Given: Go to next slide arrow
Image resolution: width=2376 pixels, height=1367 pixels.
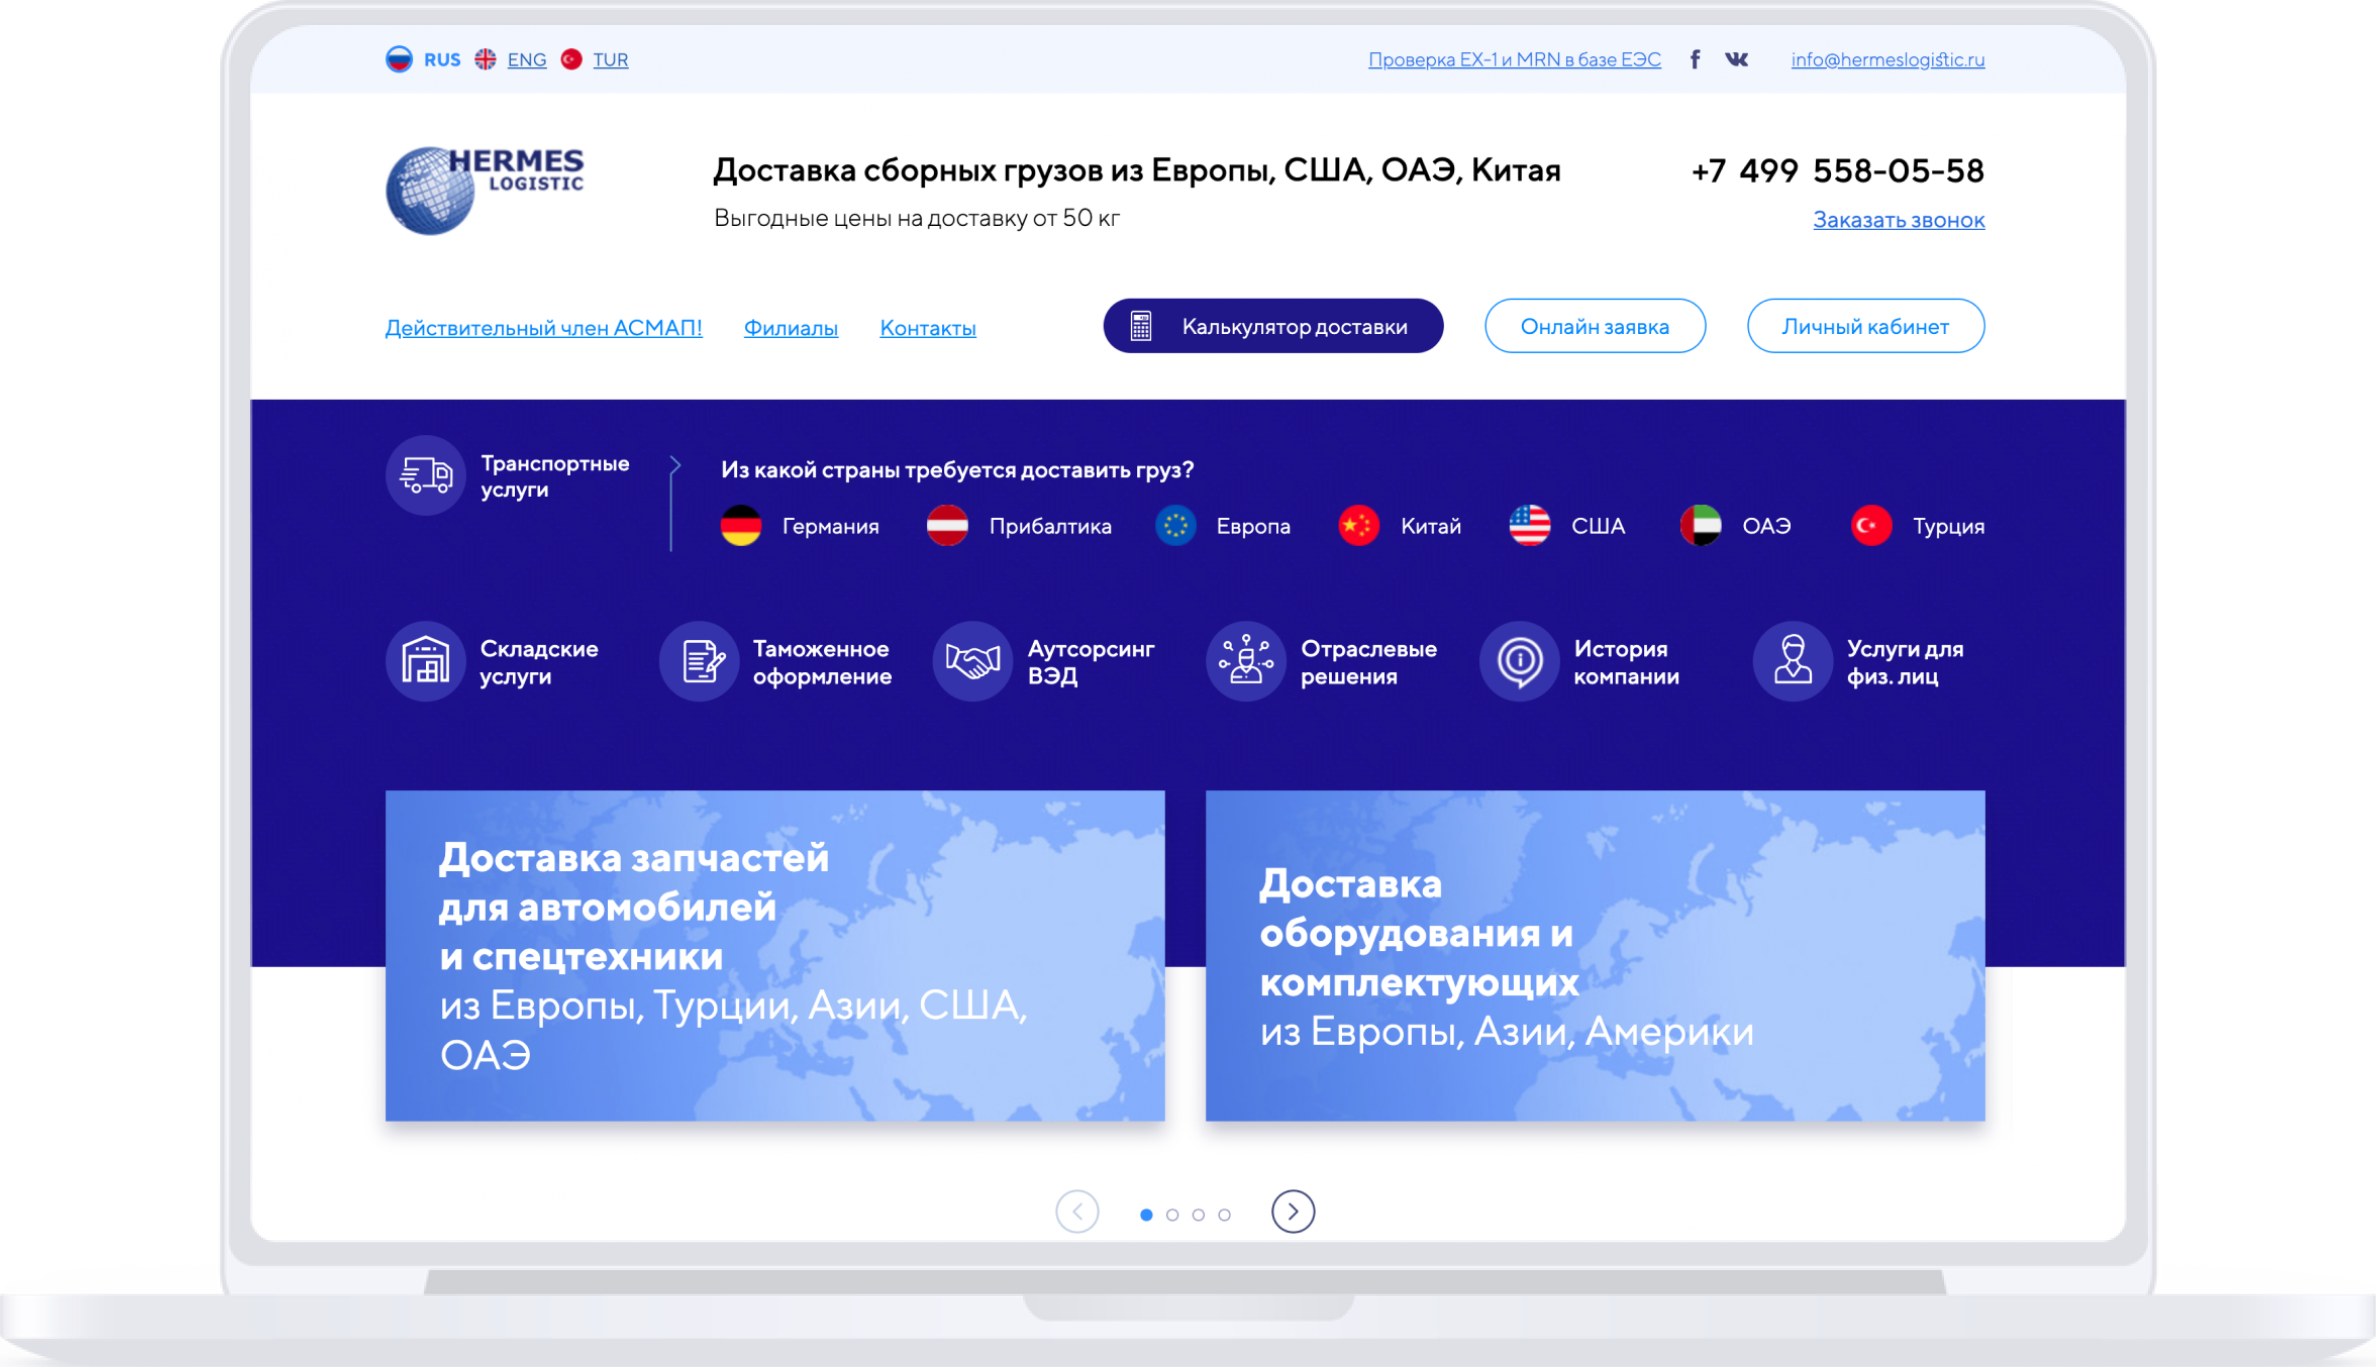Looking at the screenshot, I should [1293, 1212].
